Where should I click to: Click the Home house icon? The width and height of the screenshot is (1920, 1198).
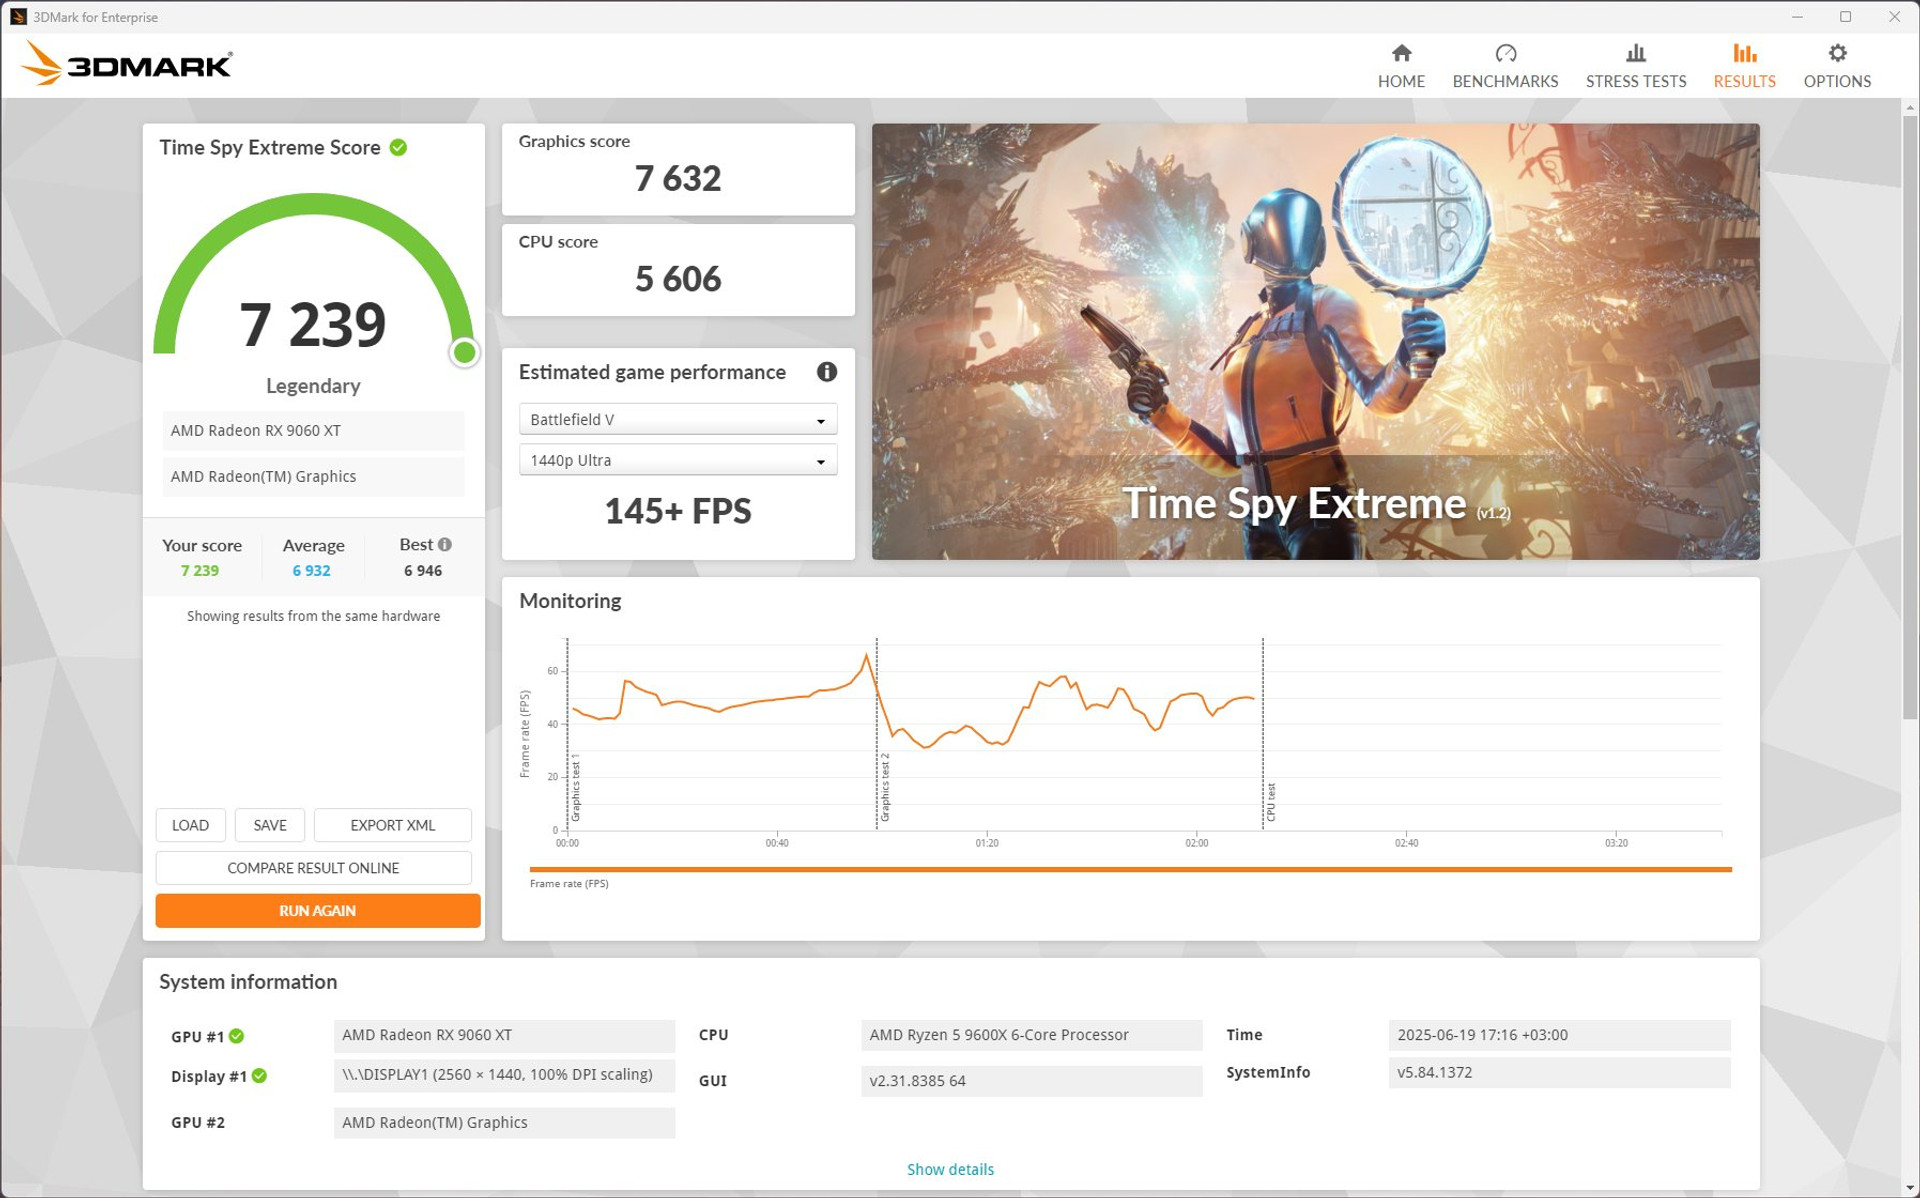coord(1401,53)
